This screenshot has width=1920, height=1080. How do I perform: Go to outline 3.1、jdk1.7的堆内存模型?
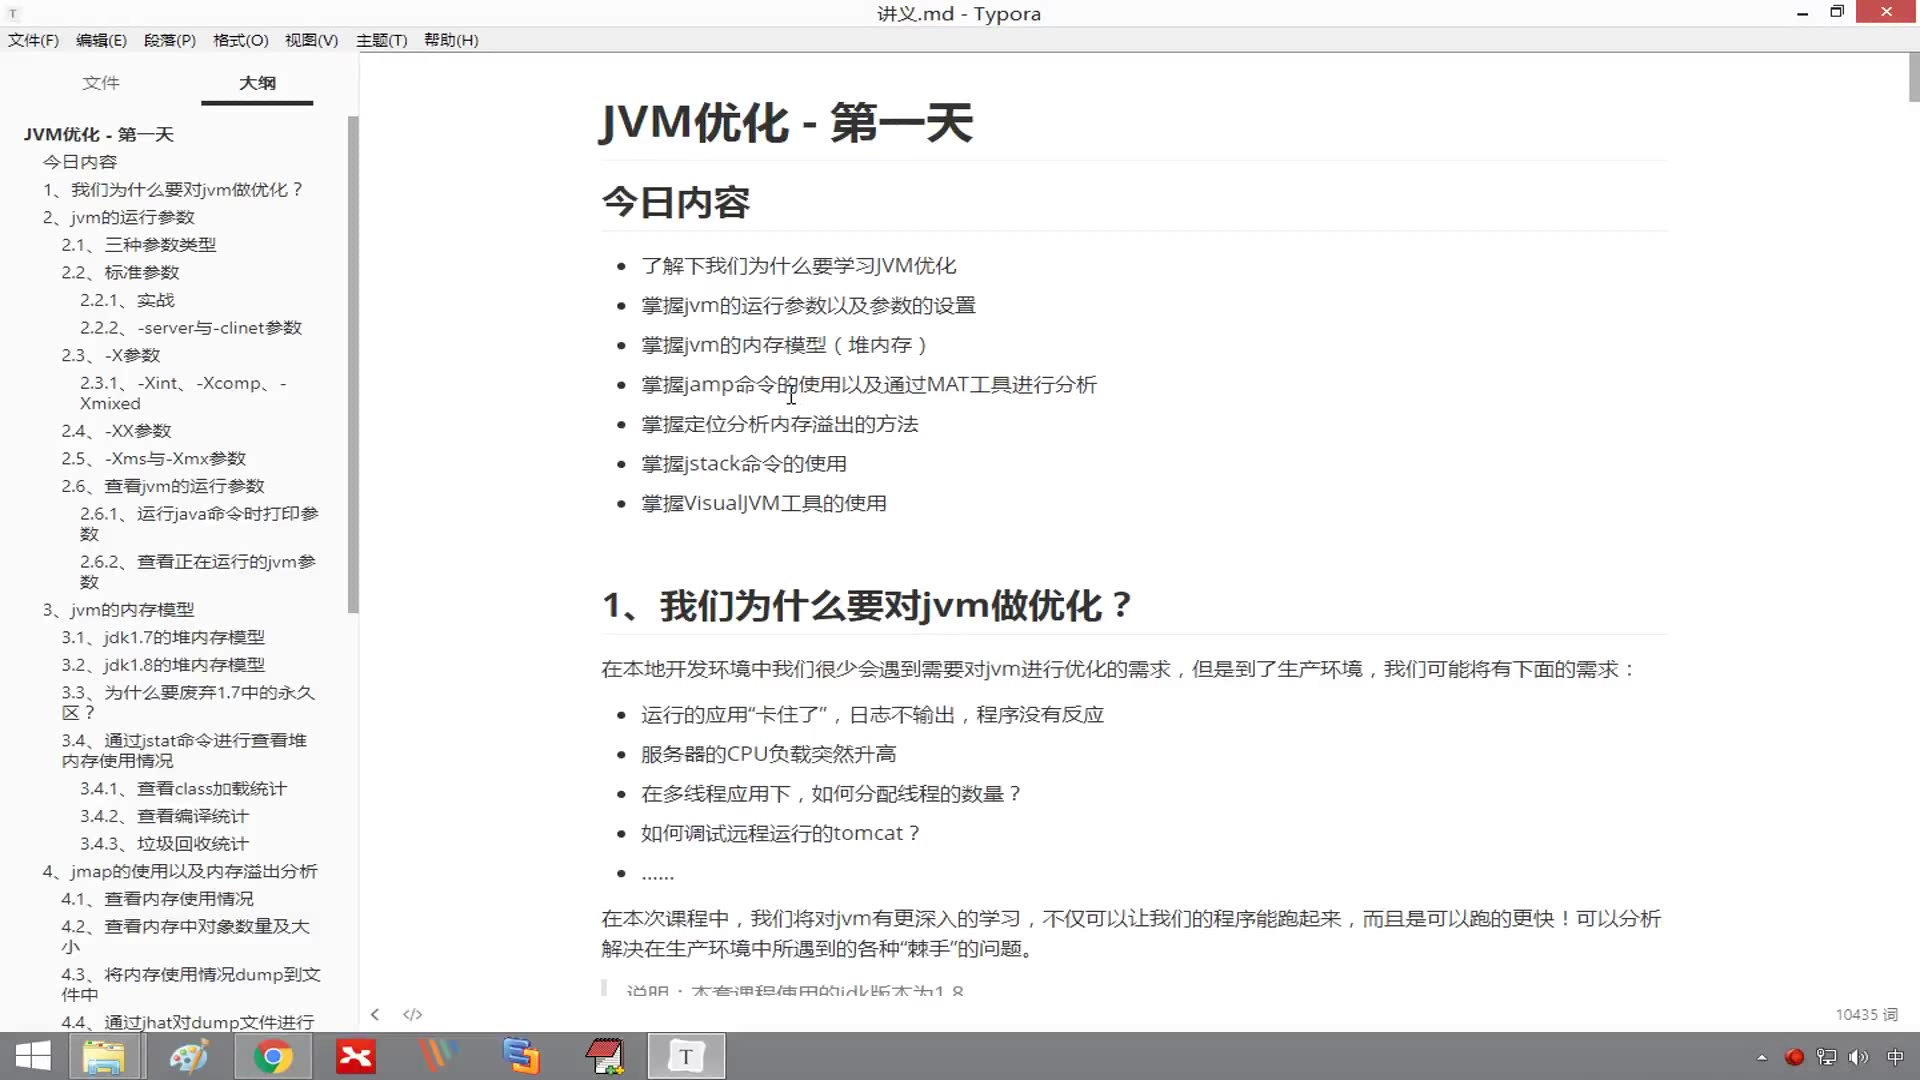point(163,638)
